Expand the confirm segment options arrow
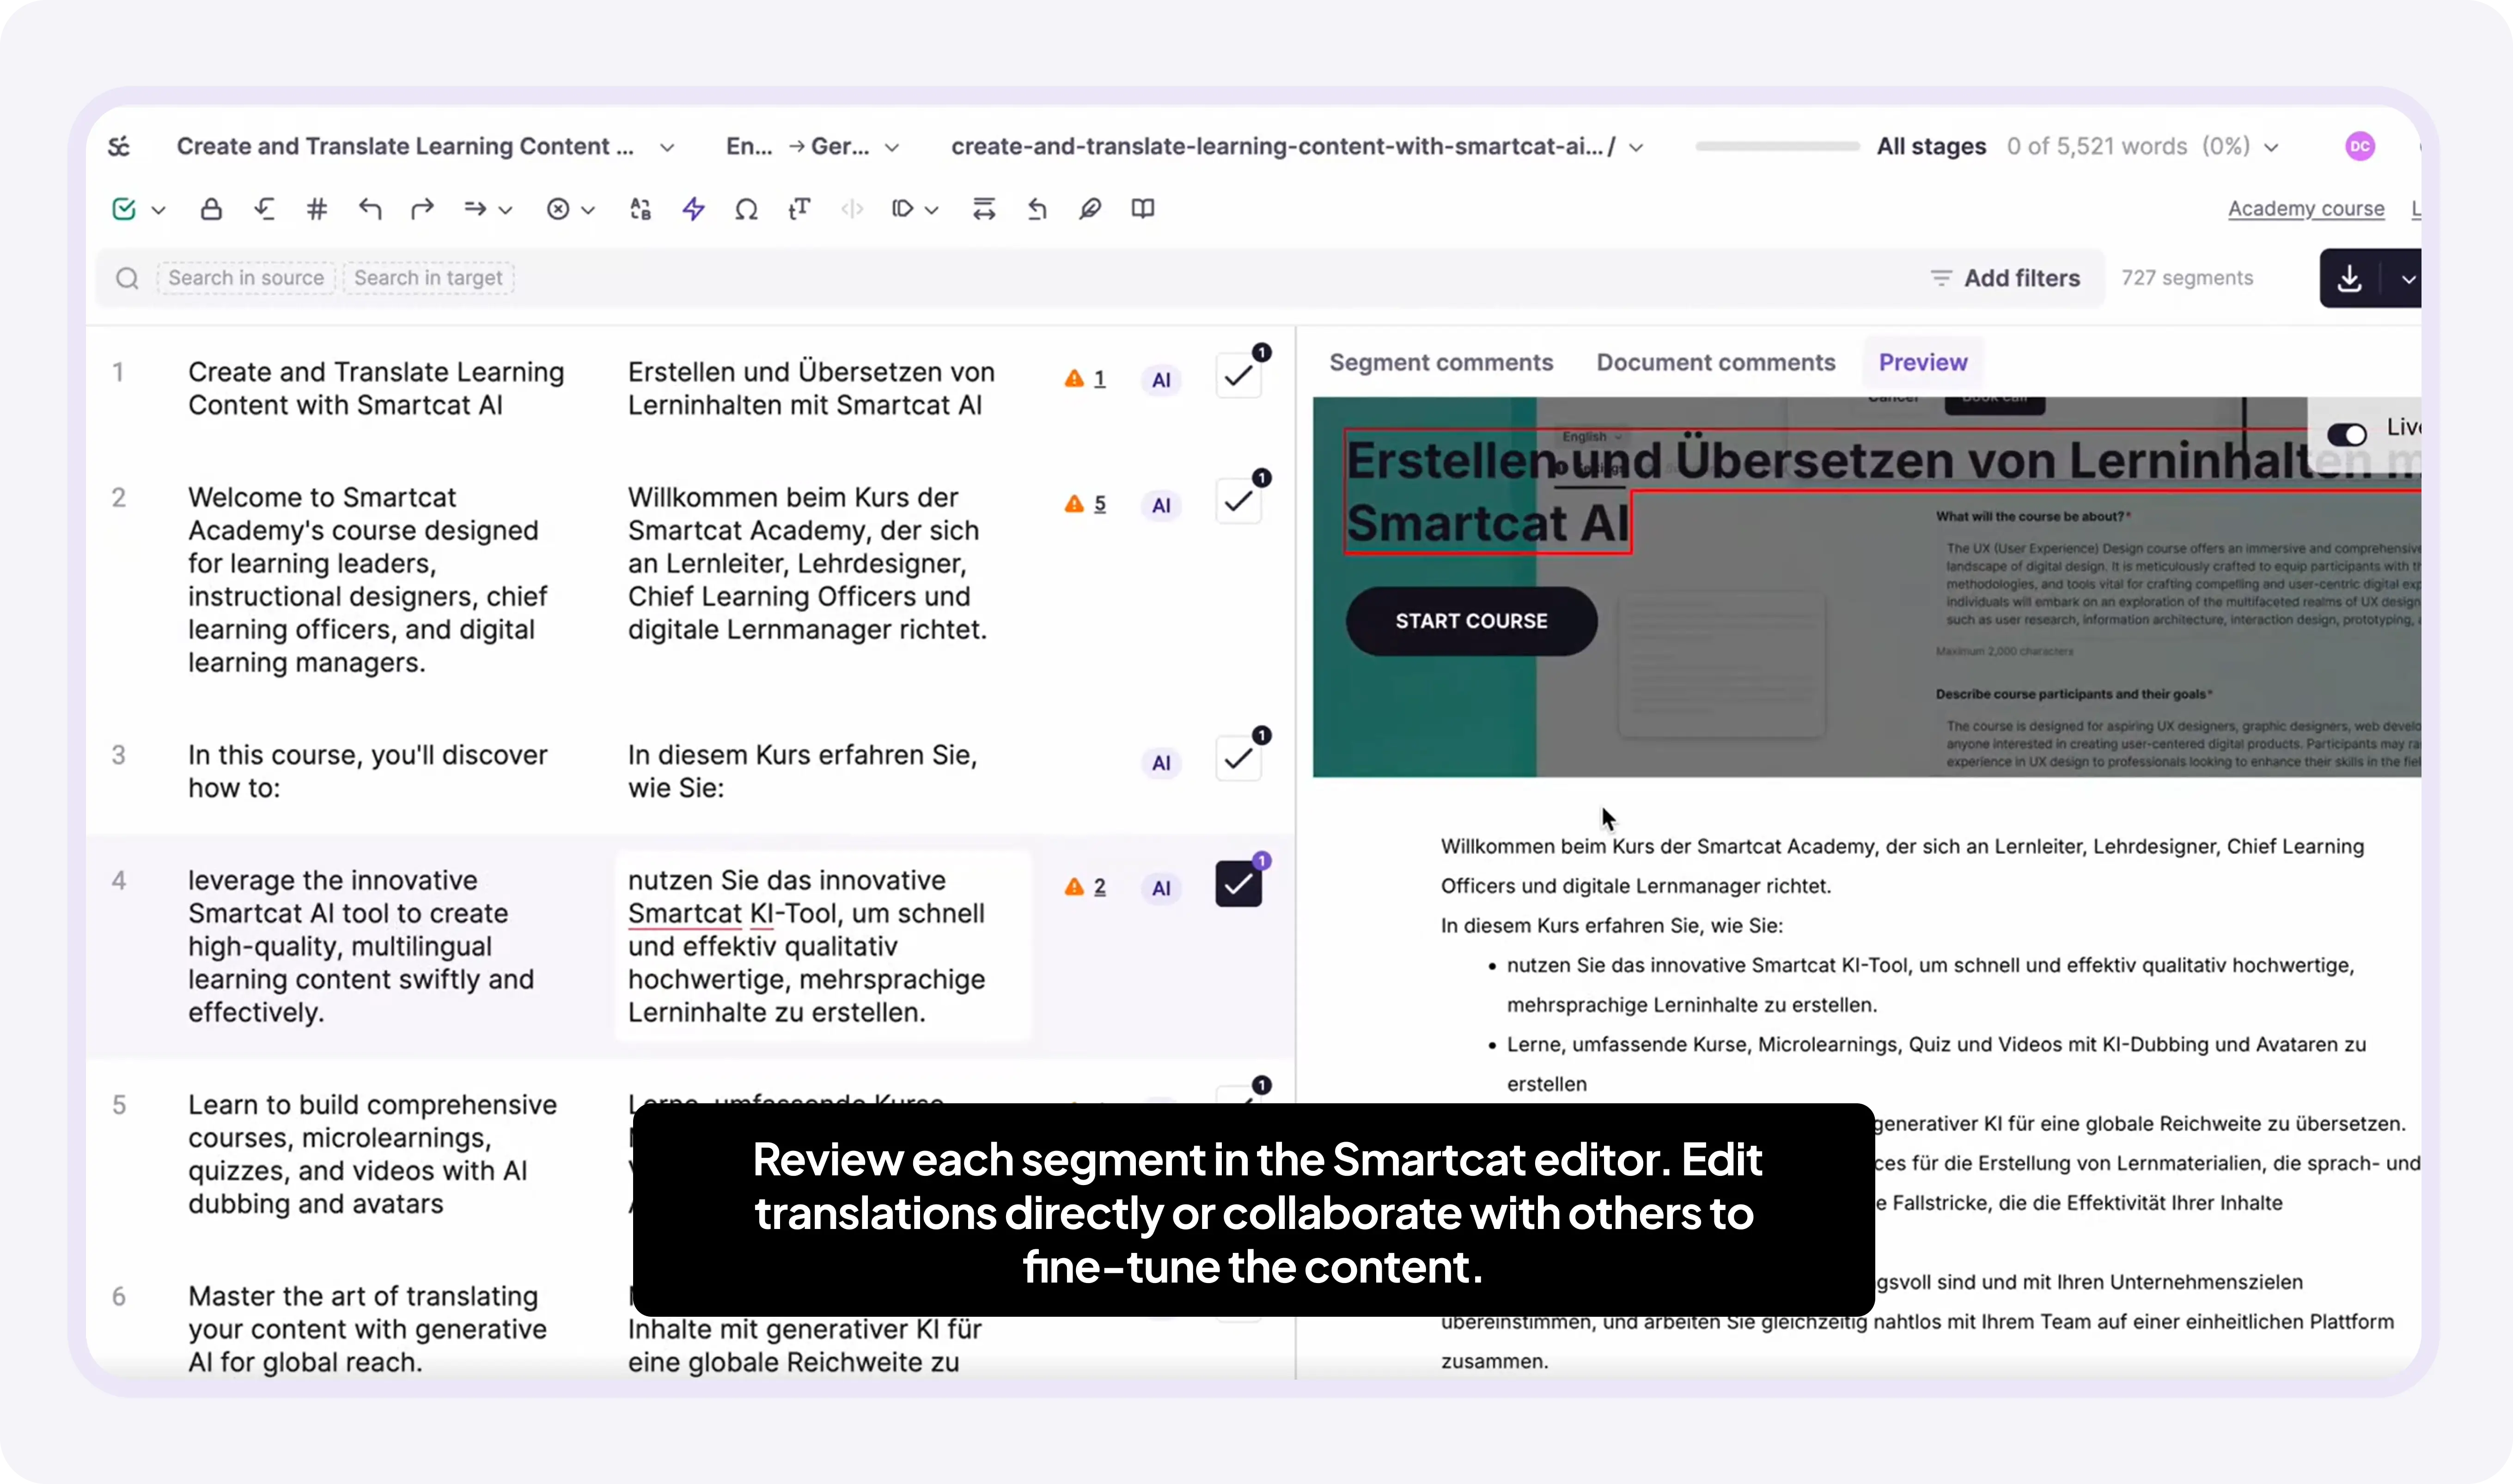Image resolution: width=2513 pixels, height=1484 pixels. tap(158, 210)
